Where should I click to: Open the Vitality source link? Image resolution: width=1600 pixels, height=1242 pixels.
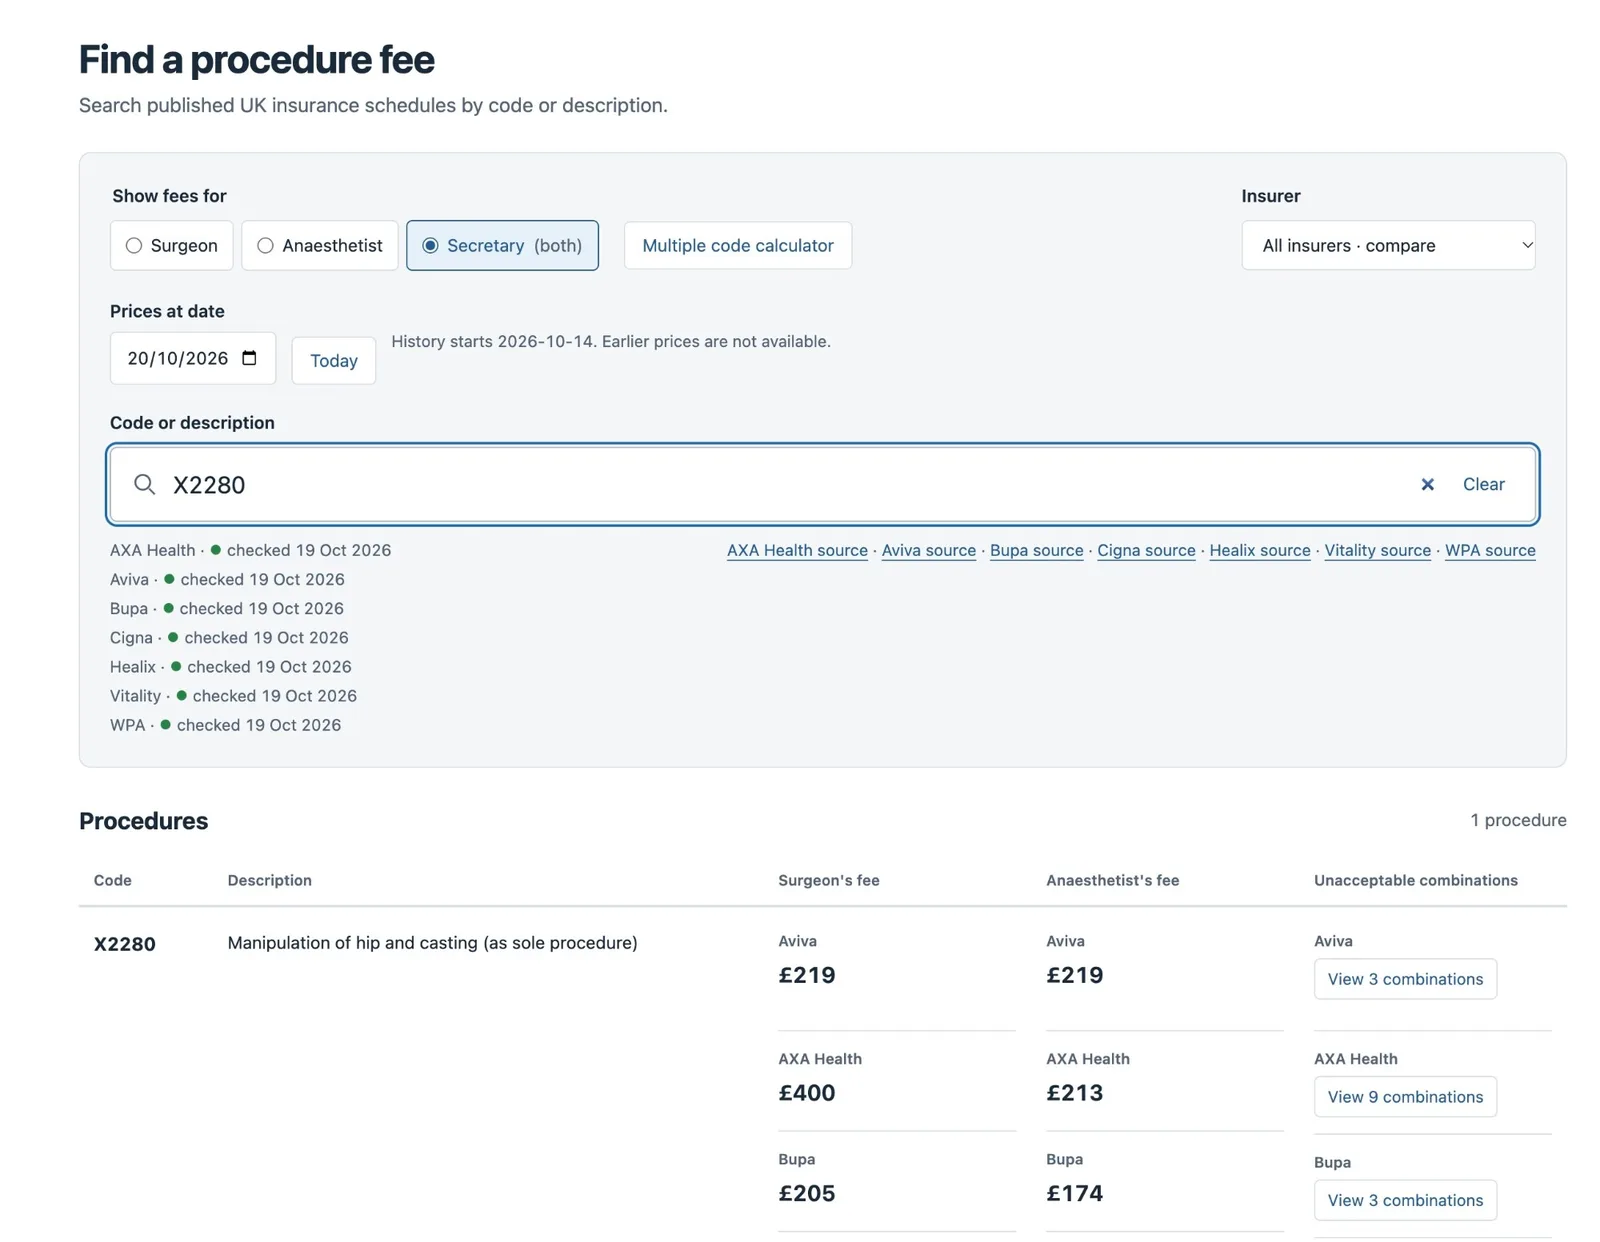point(1377,551)
